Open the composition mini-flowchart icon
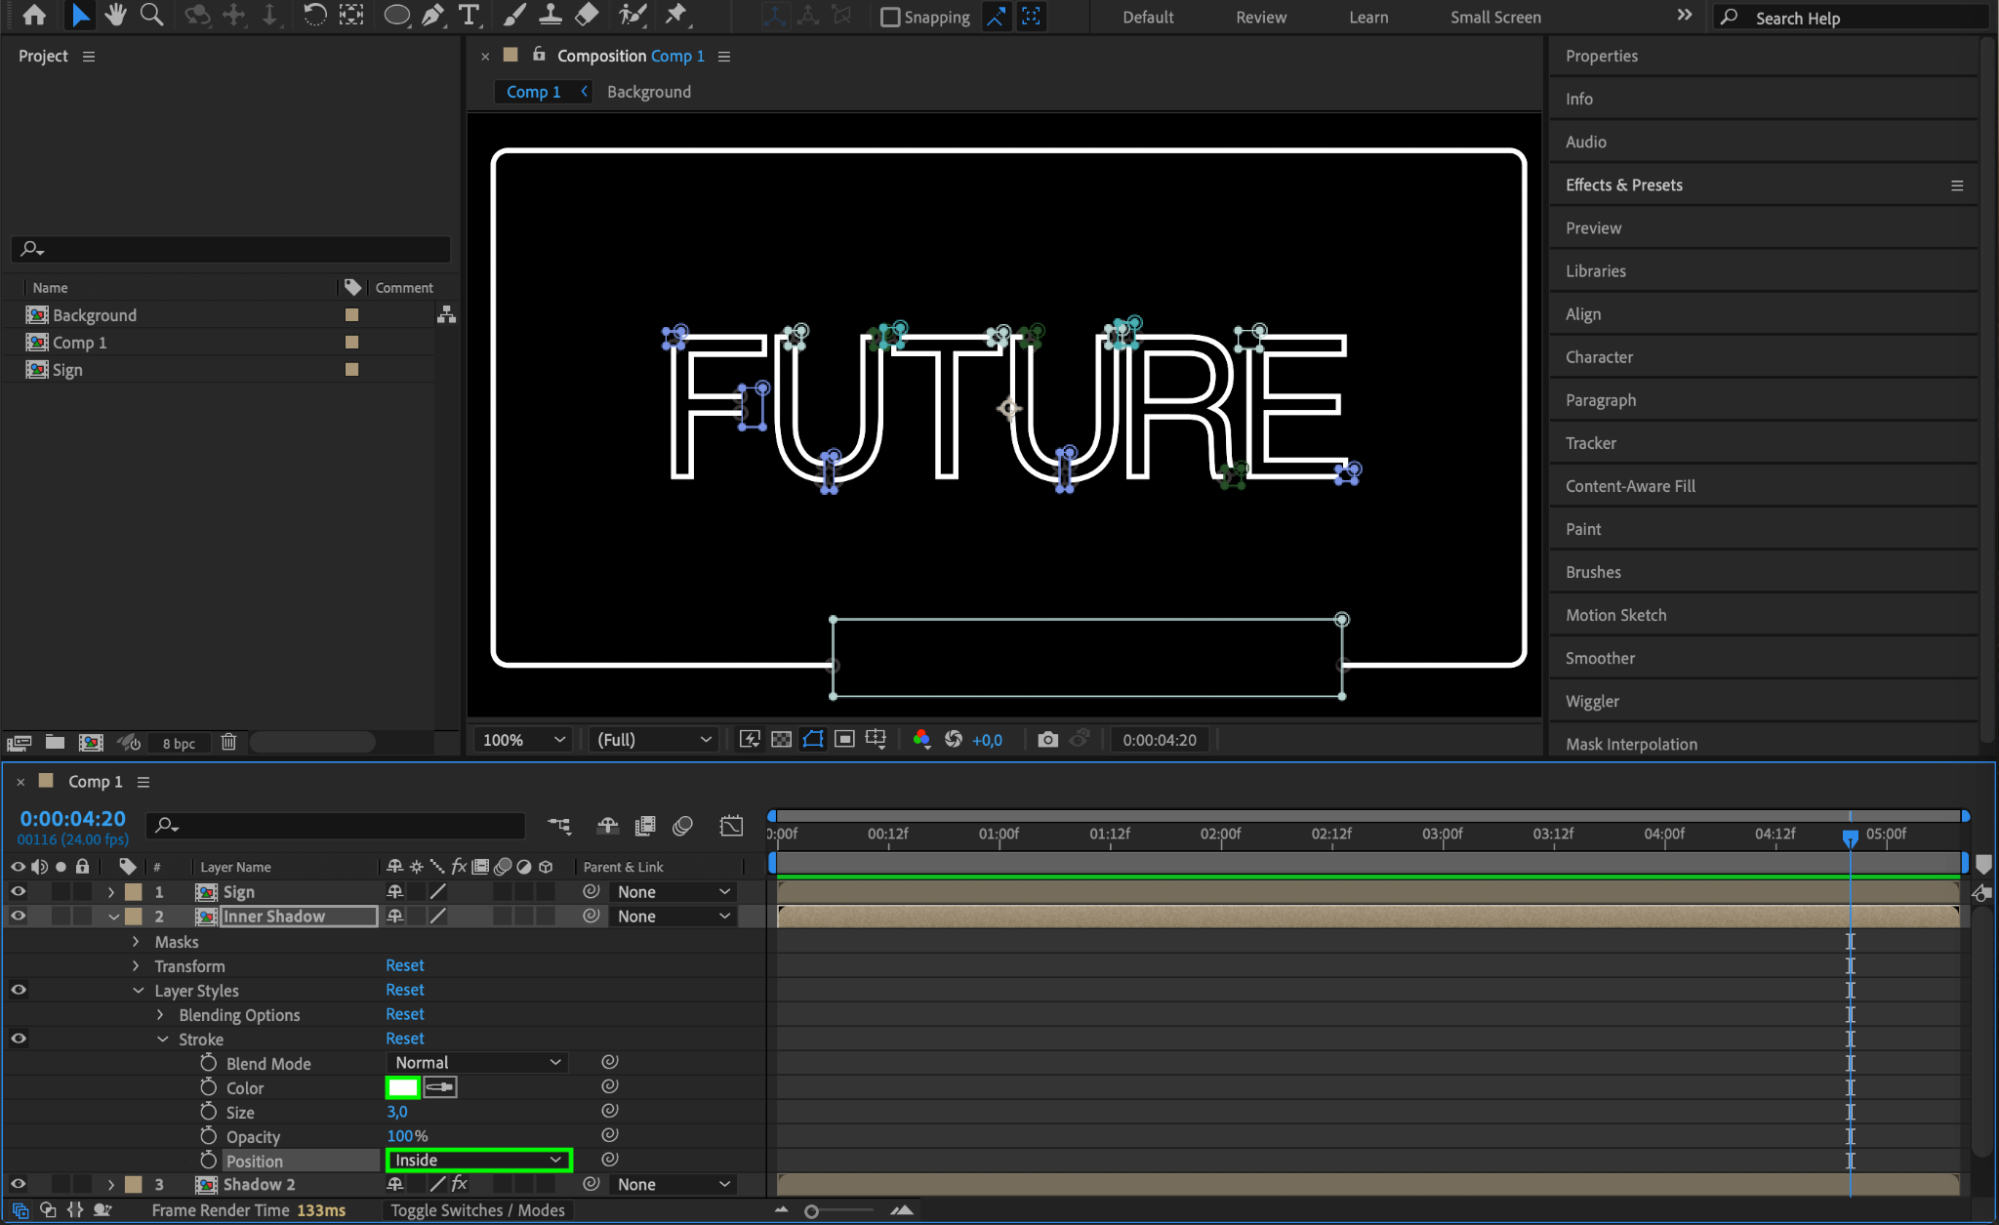Image resolution: width=1999 pixels, height=1225 pixels. [x=559, y=826]
